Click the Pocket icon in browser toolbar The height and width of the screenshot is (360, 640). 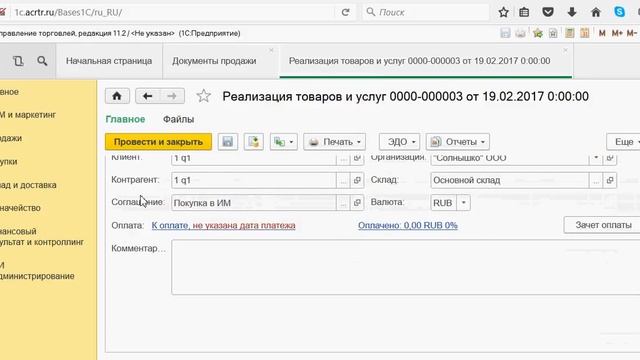(548, 12)
